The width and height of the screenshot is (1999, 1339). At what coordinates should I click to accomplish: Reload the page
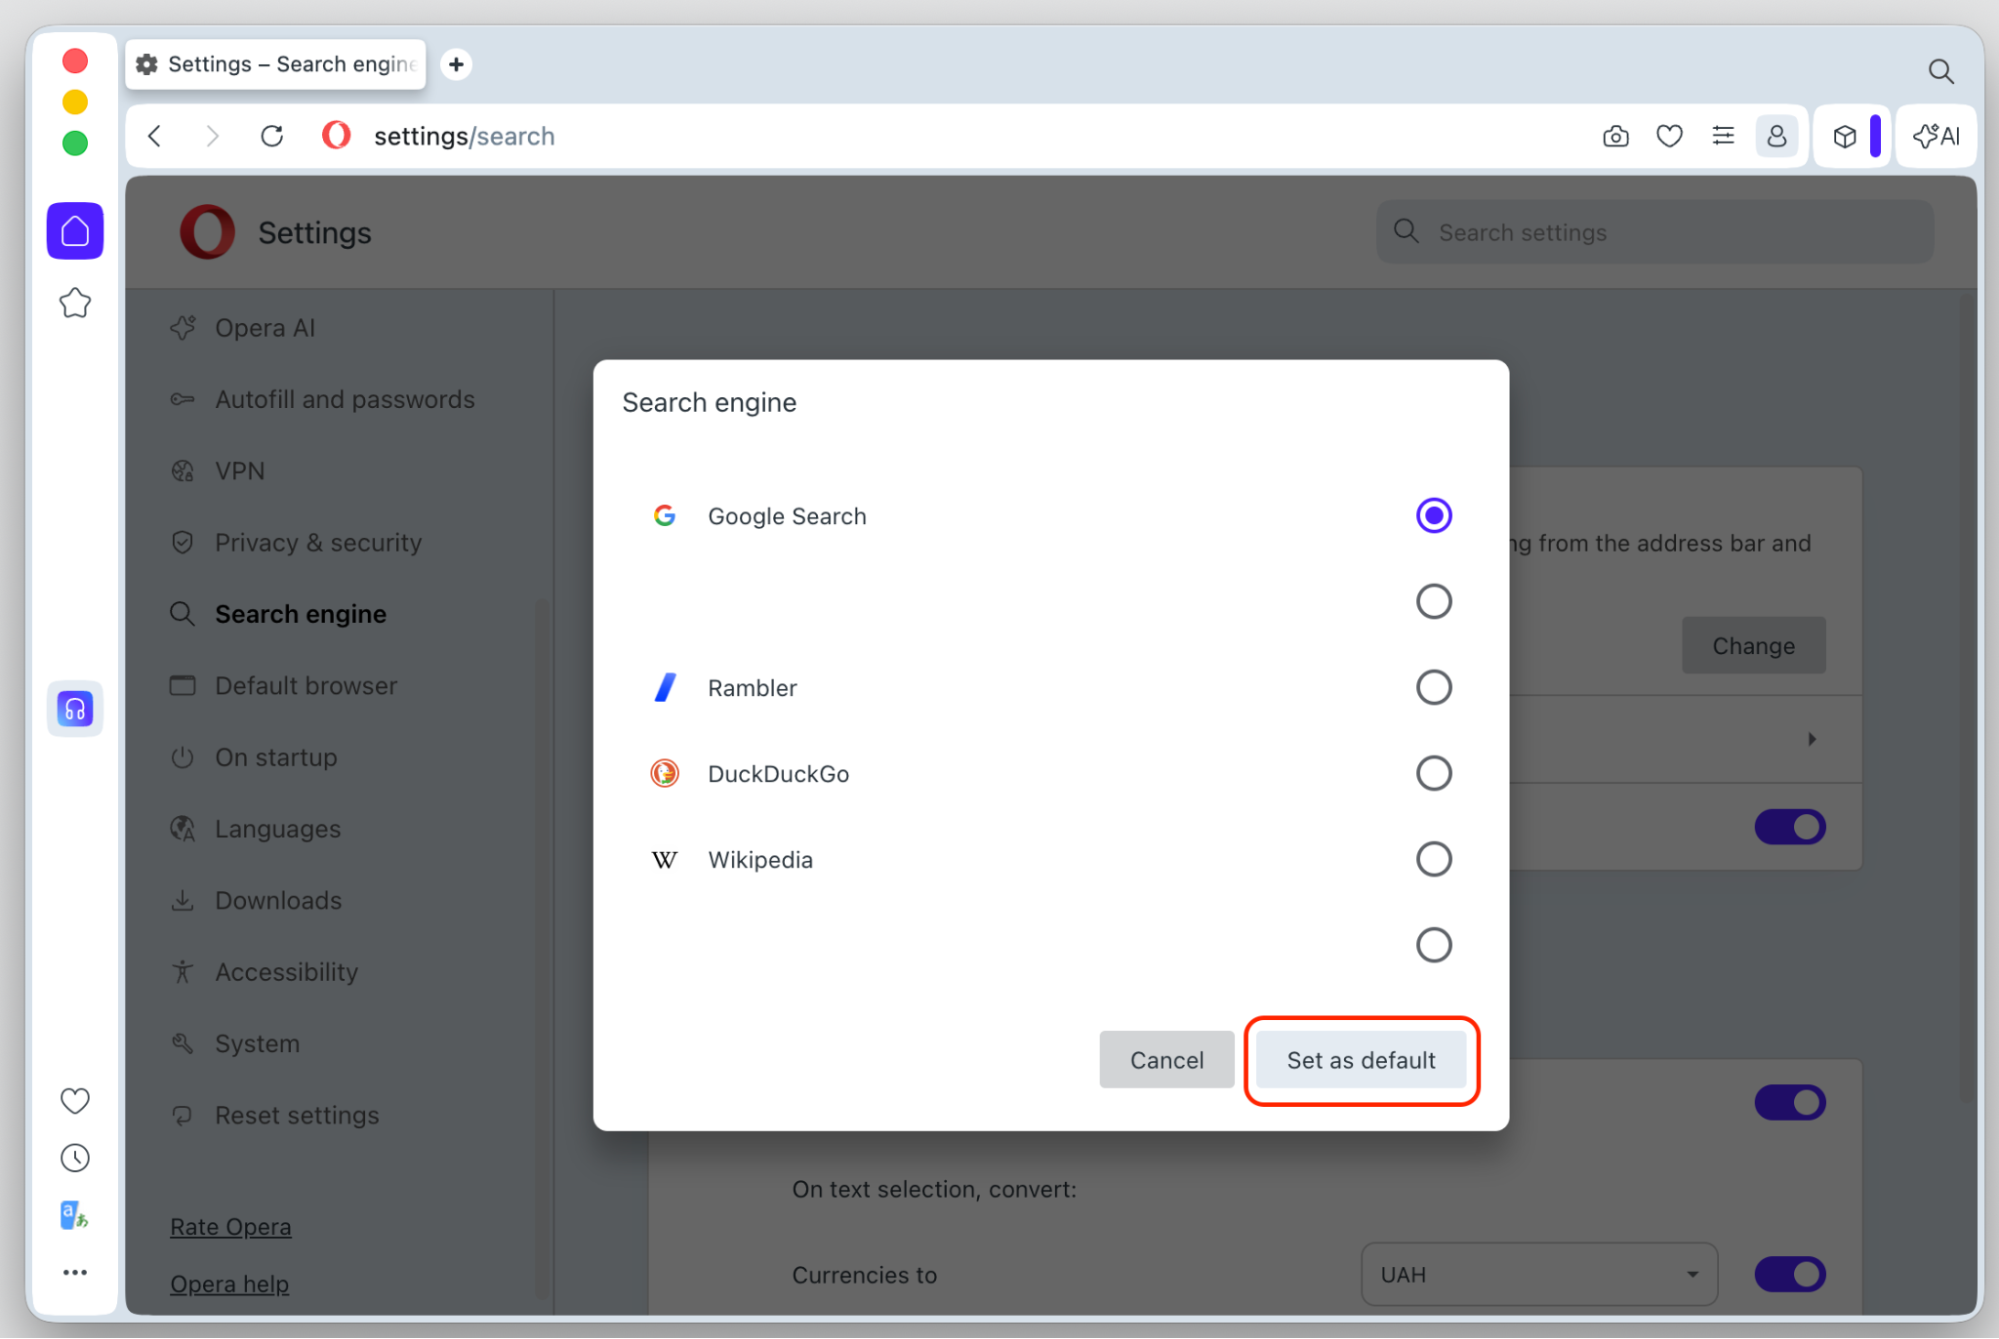coord(272,136)
